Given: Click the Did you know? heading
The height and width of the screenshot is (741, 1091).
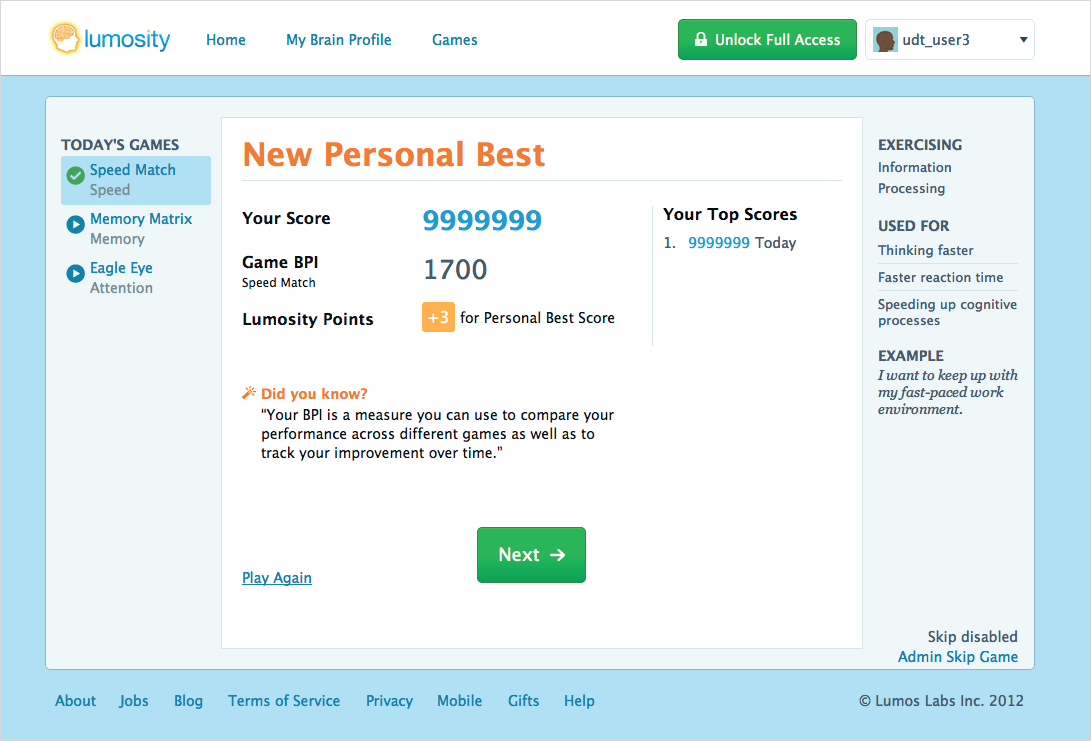Looking at the screenshot, I should tap(314, 394).
